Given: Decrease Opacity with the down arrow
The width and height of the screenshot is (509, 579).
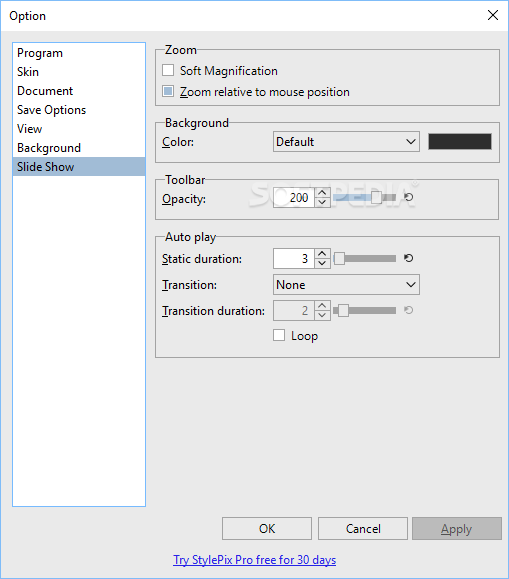Looking at the screenshot, I should point(322,202).
